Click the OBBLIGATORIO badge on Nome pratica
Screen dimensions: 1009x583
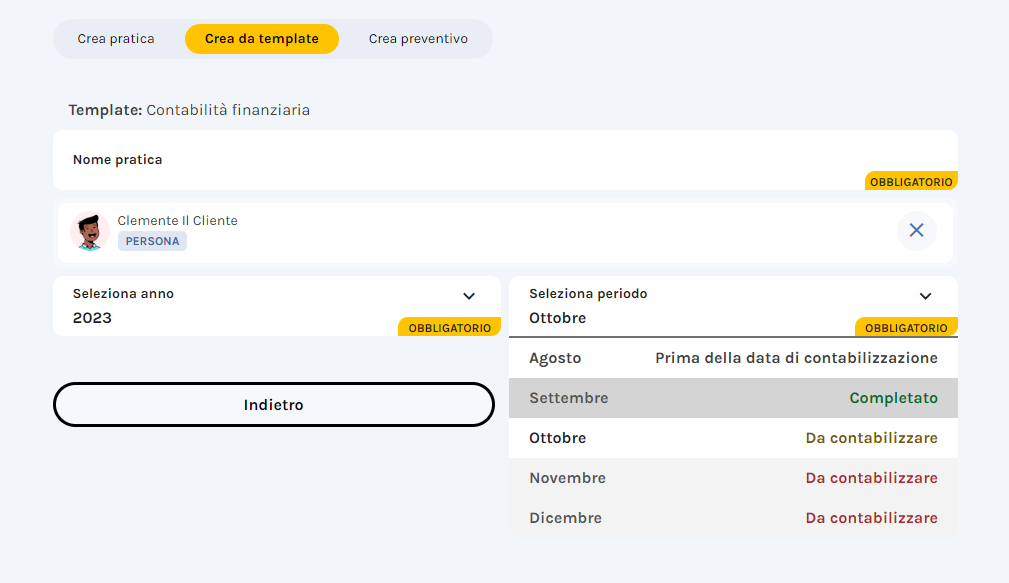pyautogui.click(x=911, y=181)
